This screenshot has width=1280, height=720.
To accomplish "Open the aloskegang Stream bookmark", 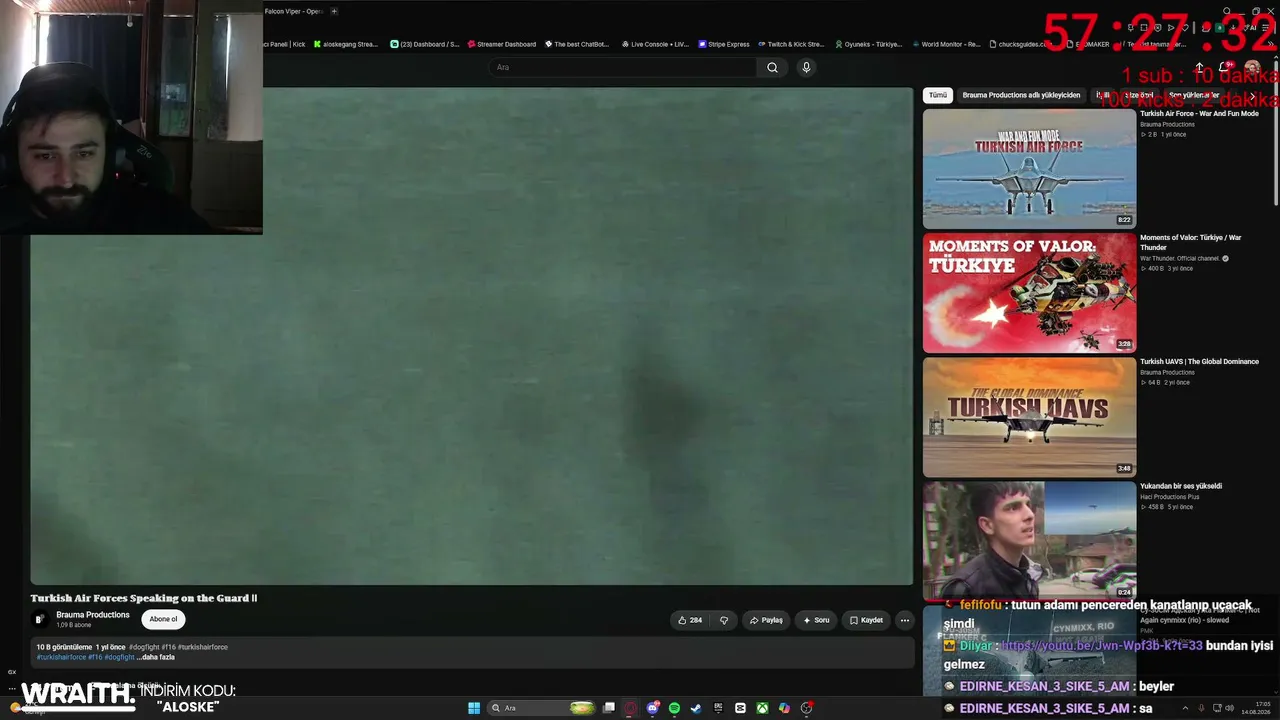I will click(345, 44).
